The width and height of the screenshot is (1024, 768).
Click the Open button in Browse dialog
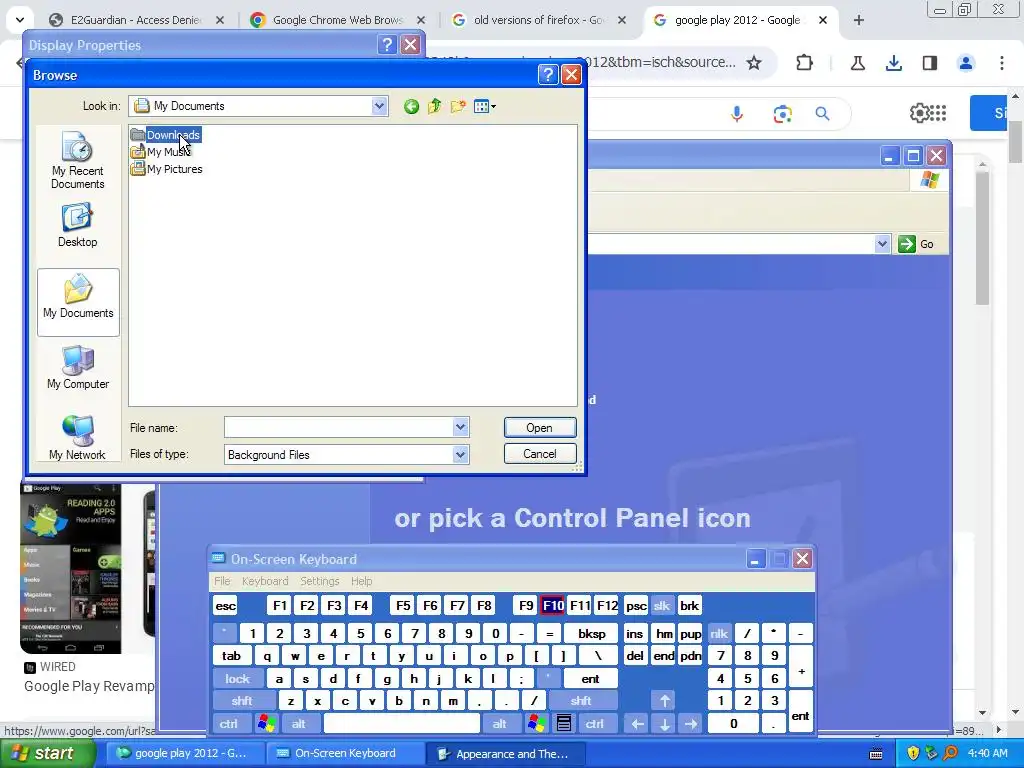pyautogui.click(x=540, y=428)
